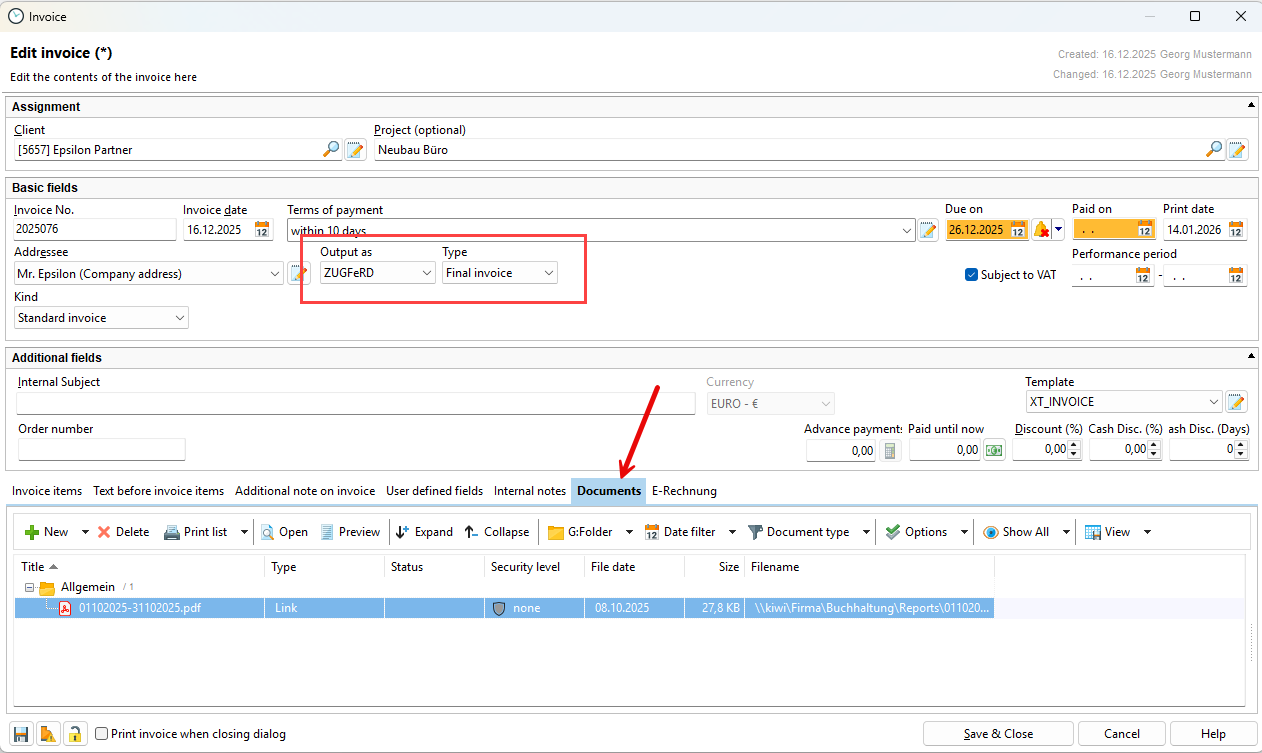The width and height of the screenshot is (1262, 753).
Task: Open the print date calendar picker
Action: pyautogui.click(x=1237, y=230)
